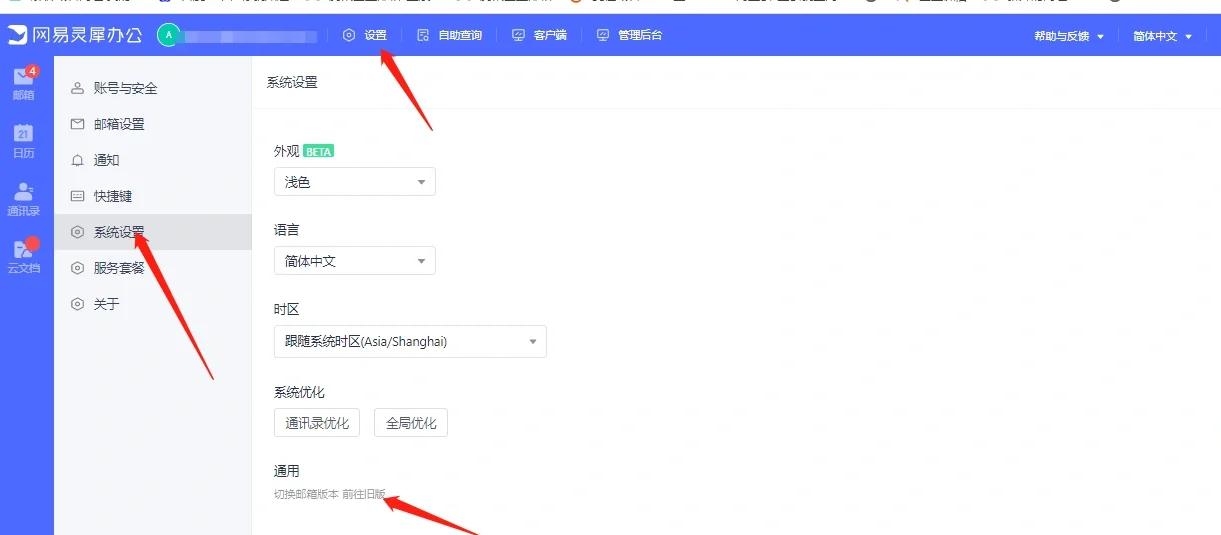Screen dimensions: 1221x535
Task: Open 管理后台 in the top bar
Action: (629, 35)
